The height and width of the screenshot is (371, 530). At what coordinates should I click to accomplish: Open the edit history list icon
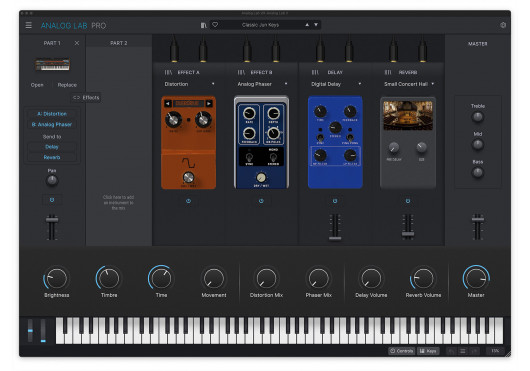coord(463,351)
